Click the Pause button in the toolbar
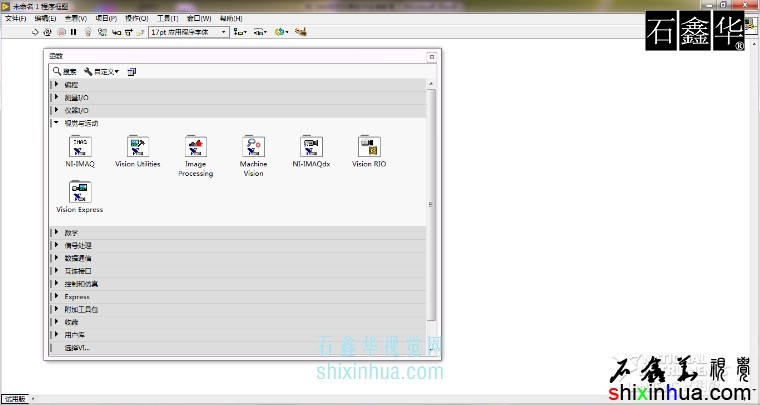The image size is (760, 405). (x=74, y=32)
